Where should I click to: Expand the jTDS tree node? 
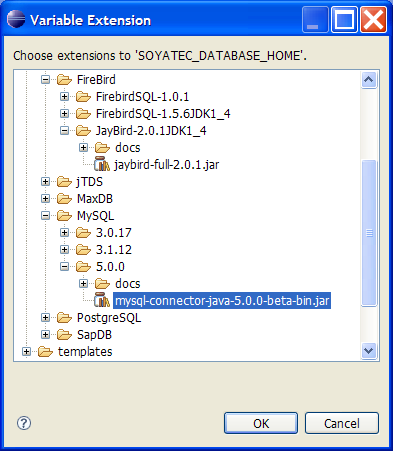45,182
